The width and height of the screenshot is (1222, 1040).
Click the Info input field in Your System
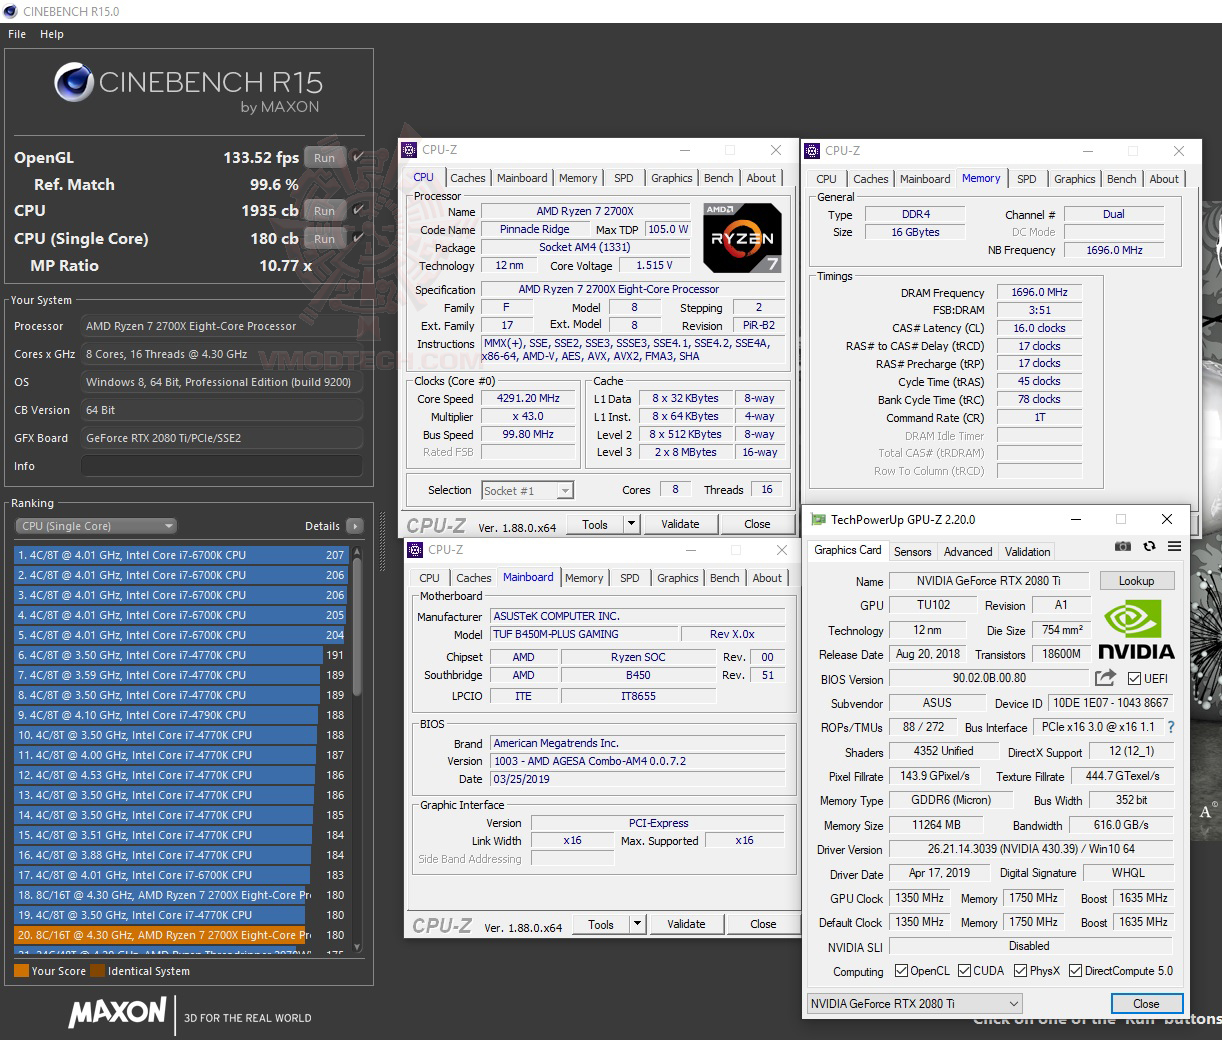(x=222, y=466)
